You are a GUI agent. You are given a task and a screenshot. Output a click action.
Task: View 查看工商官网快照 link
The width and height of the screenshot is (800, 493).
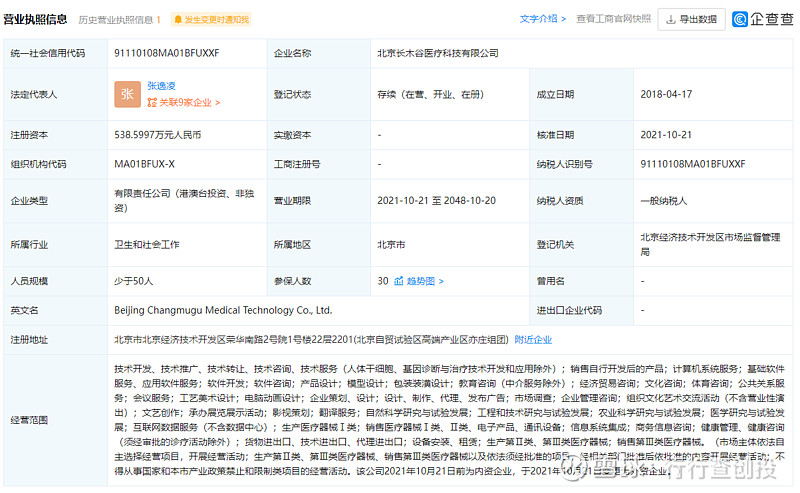[x=613, y=19]
